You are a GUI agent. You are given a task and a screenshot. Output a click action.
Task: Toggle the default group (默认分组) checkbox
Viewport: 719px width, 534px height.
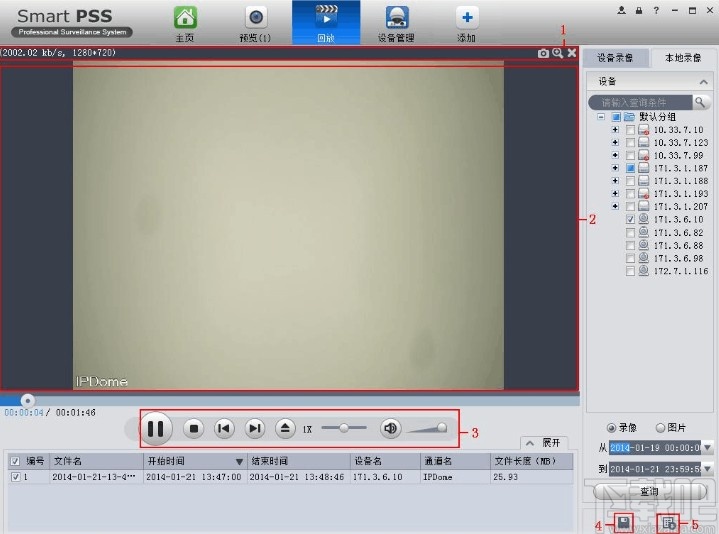click(x=616, y=117)
